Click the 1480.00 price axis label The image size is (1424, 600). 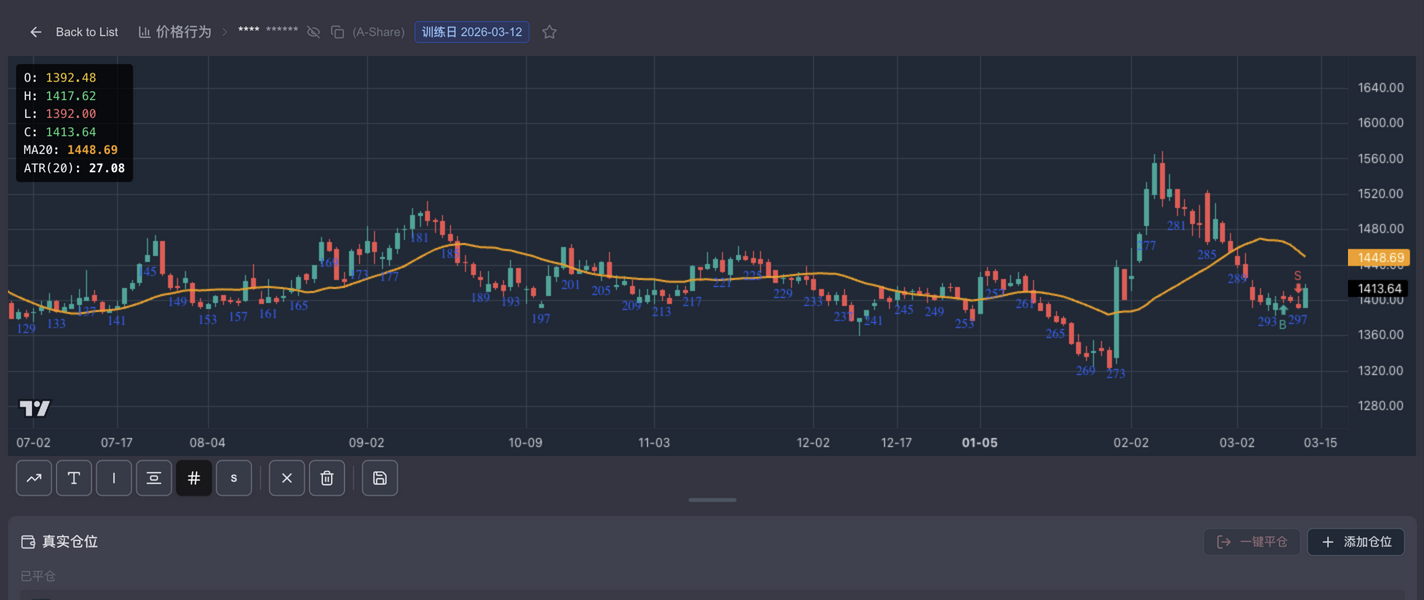[x=1381, y=229]
